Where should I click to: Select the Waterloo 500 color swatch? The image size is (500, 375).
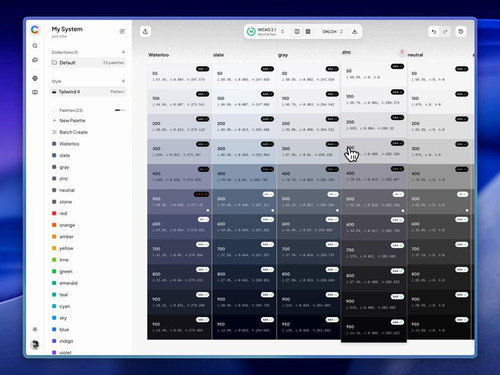179,202
